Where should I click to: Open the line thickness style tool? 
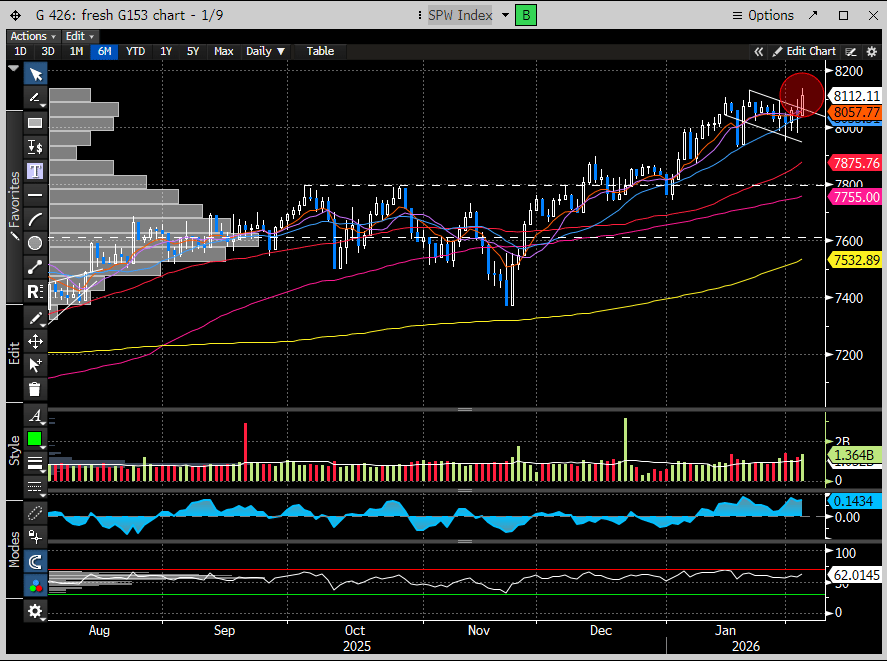(x=35, y=463)
